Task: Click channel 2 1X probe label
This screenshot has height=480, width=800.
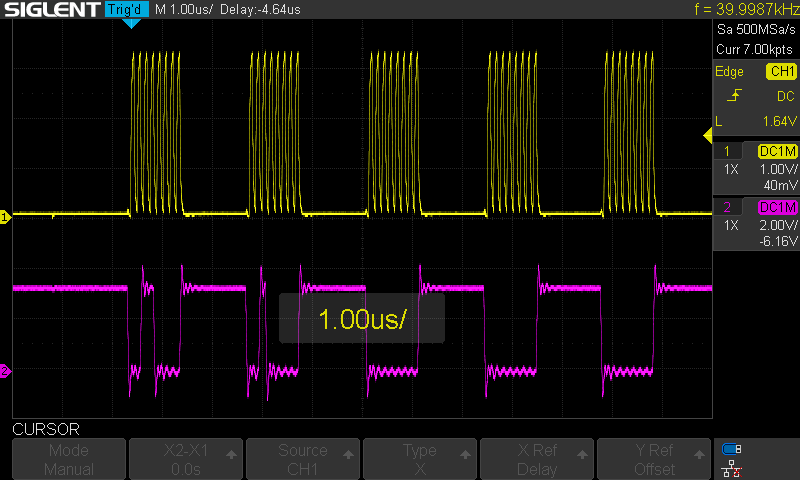Action: 731,225
